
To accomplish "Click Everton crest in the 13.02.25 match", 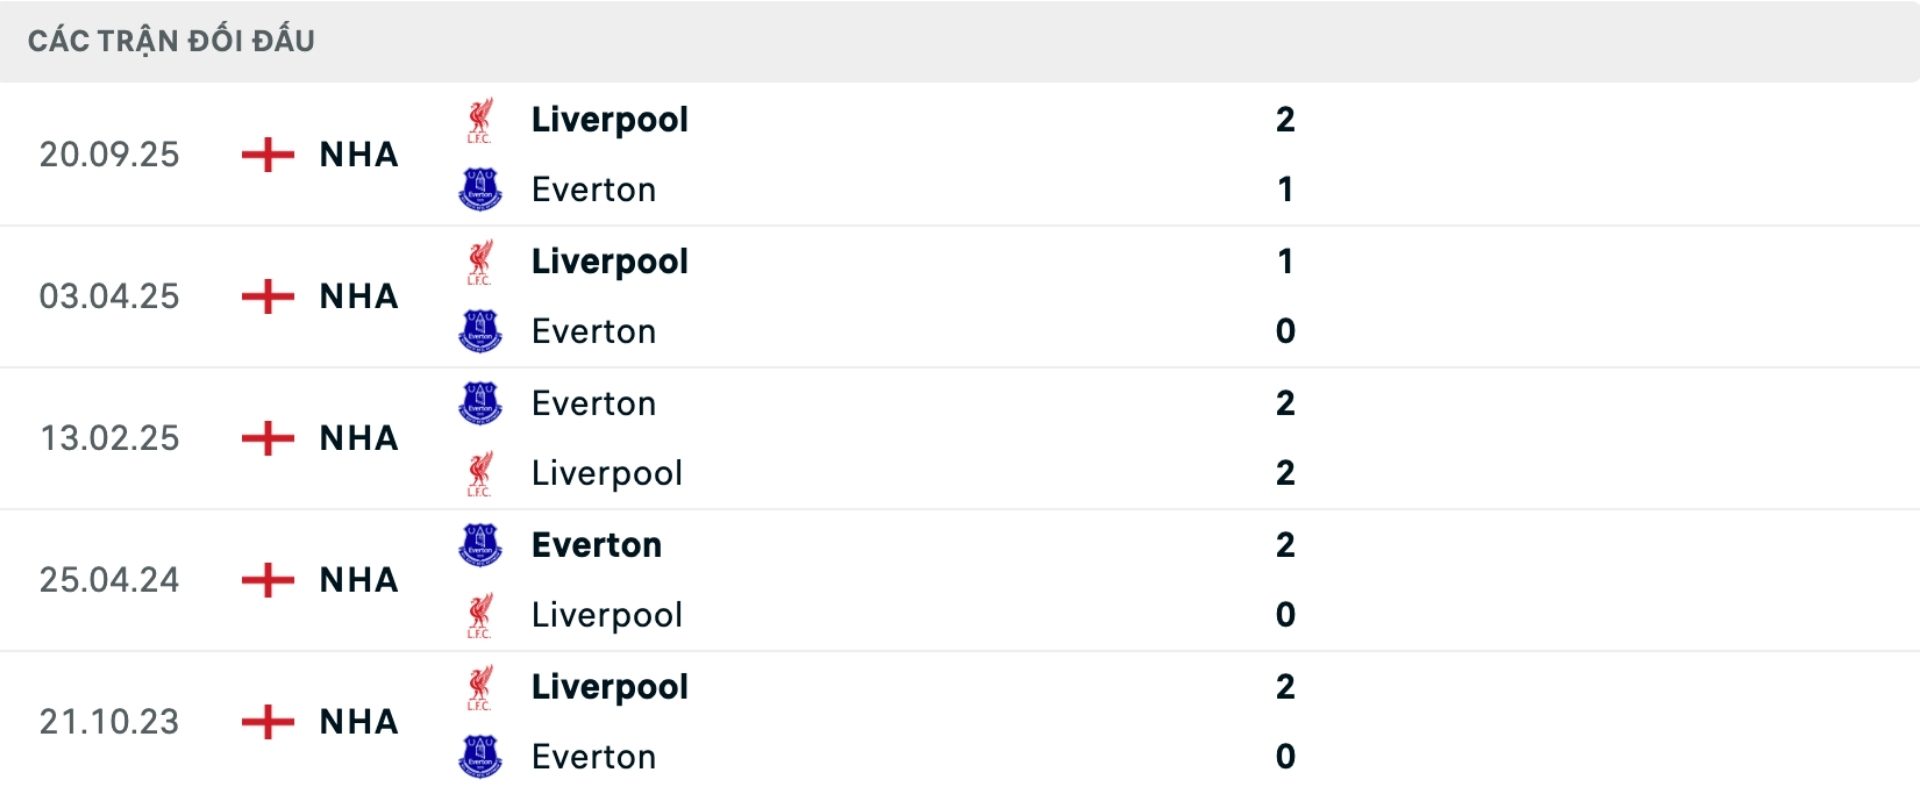I will tap(480, 403).
